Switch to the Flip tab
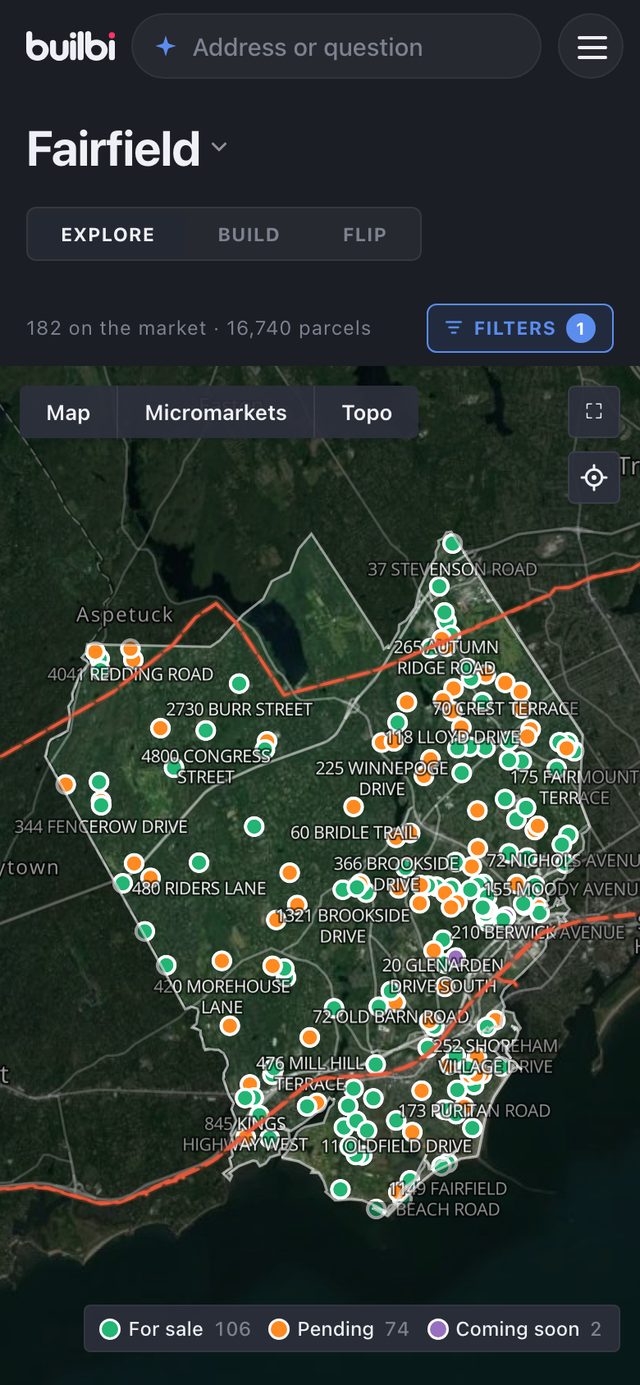Screen dimensions: 640x1385 click(x=365, y=235)
